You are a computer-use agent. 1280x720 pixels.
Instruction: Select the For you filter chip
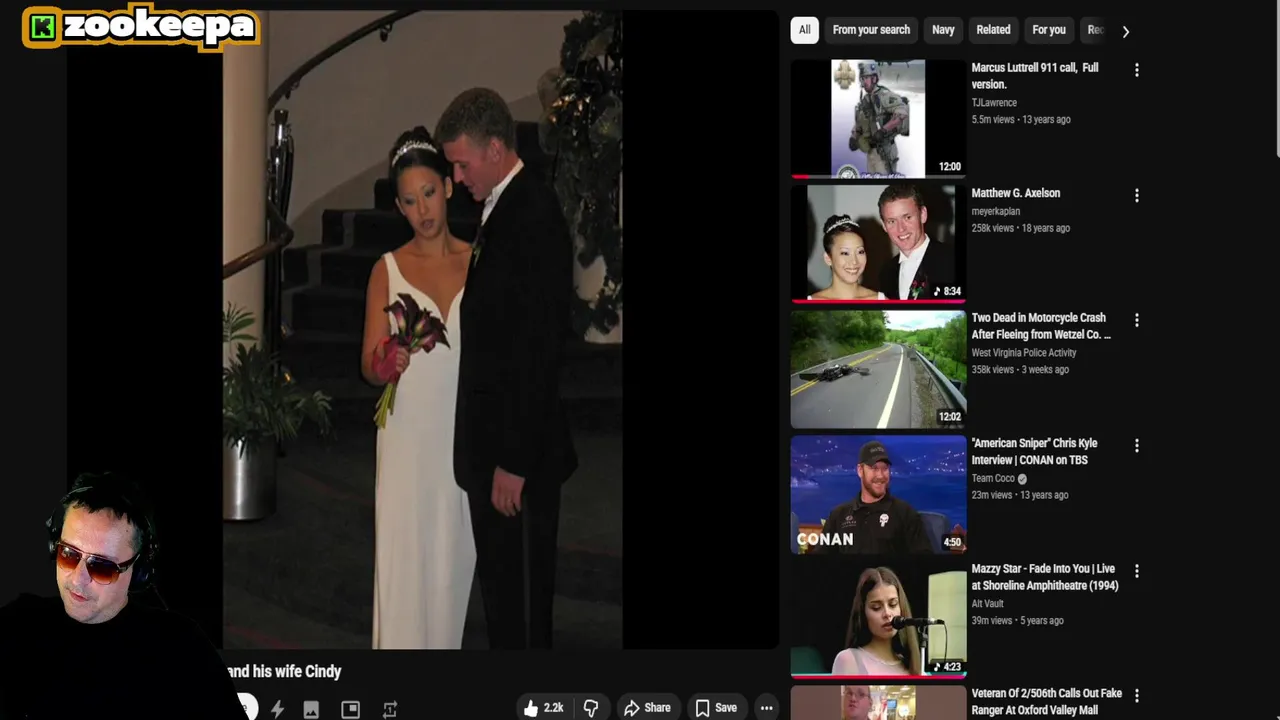(1049, 30)
